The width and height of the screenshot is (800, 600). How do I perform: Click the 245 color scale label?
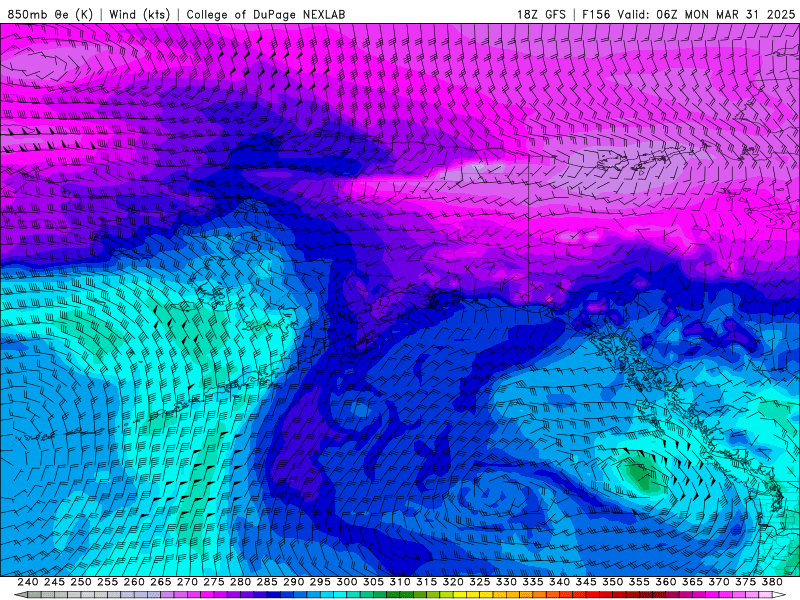[x=54, y=582]
